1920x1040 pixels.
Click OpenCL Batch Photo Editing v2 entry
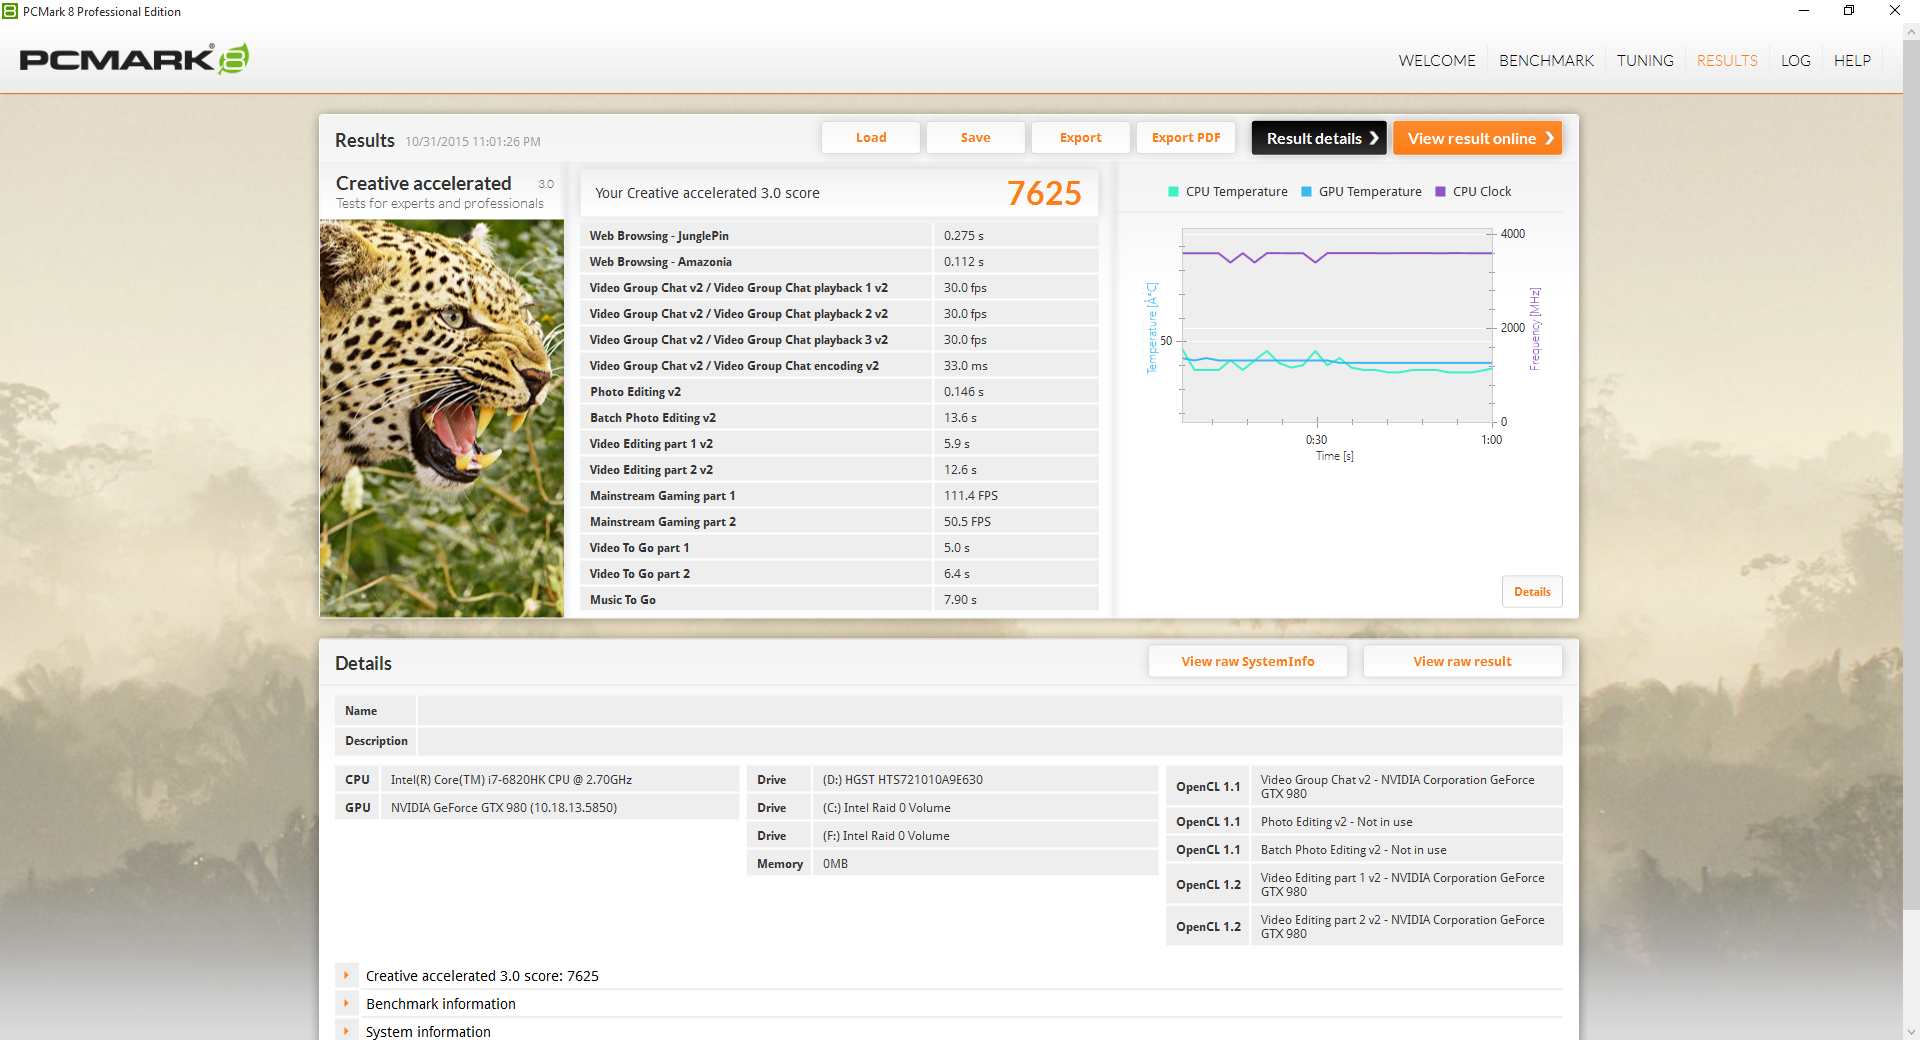1364,850
